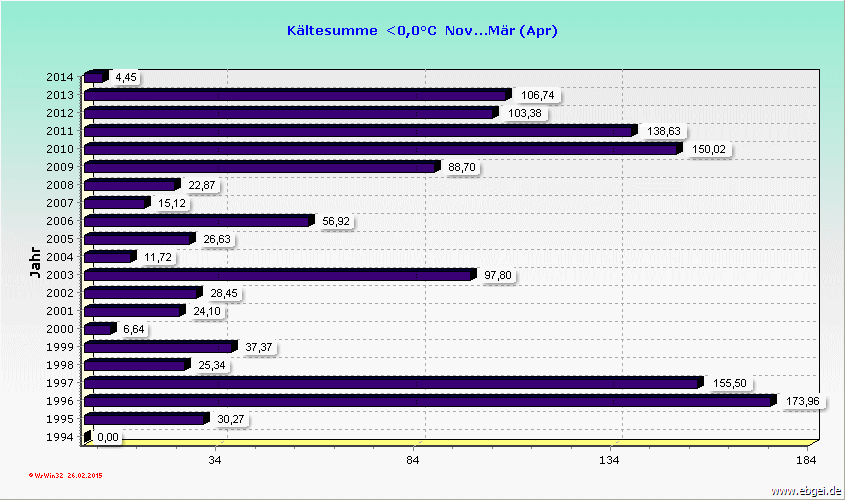Select the 2004 value label 11,72
Image resolution: width=845 pixels, height=500 pixels.
tap(157, 257)
